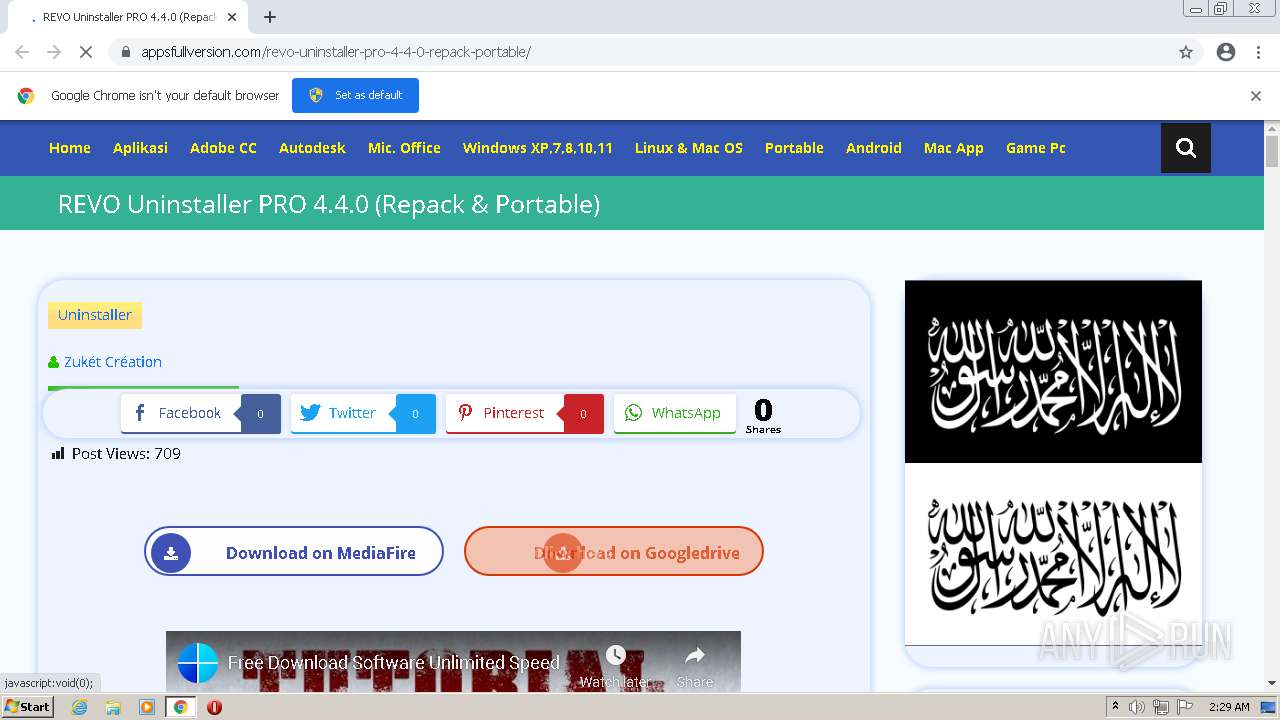Click the taskbar clock showing 2:29 AM

tap(1229, 707)
